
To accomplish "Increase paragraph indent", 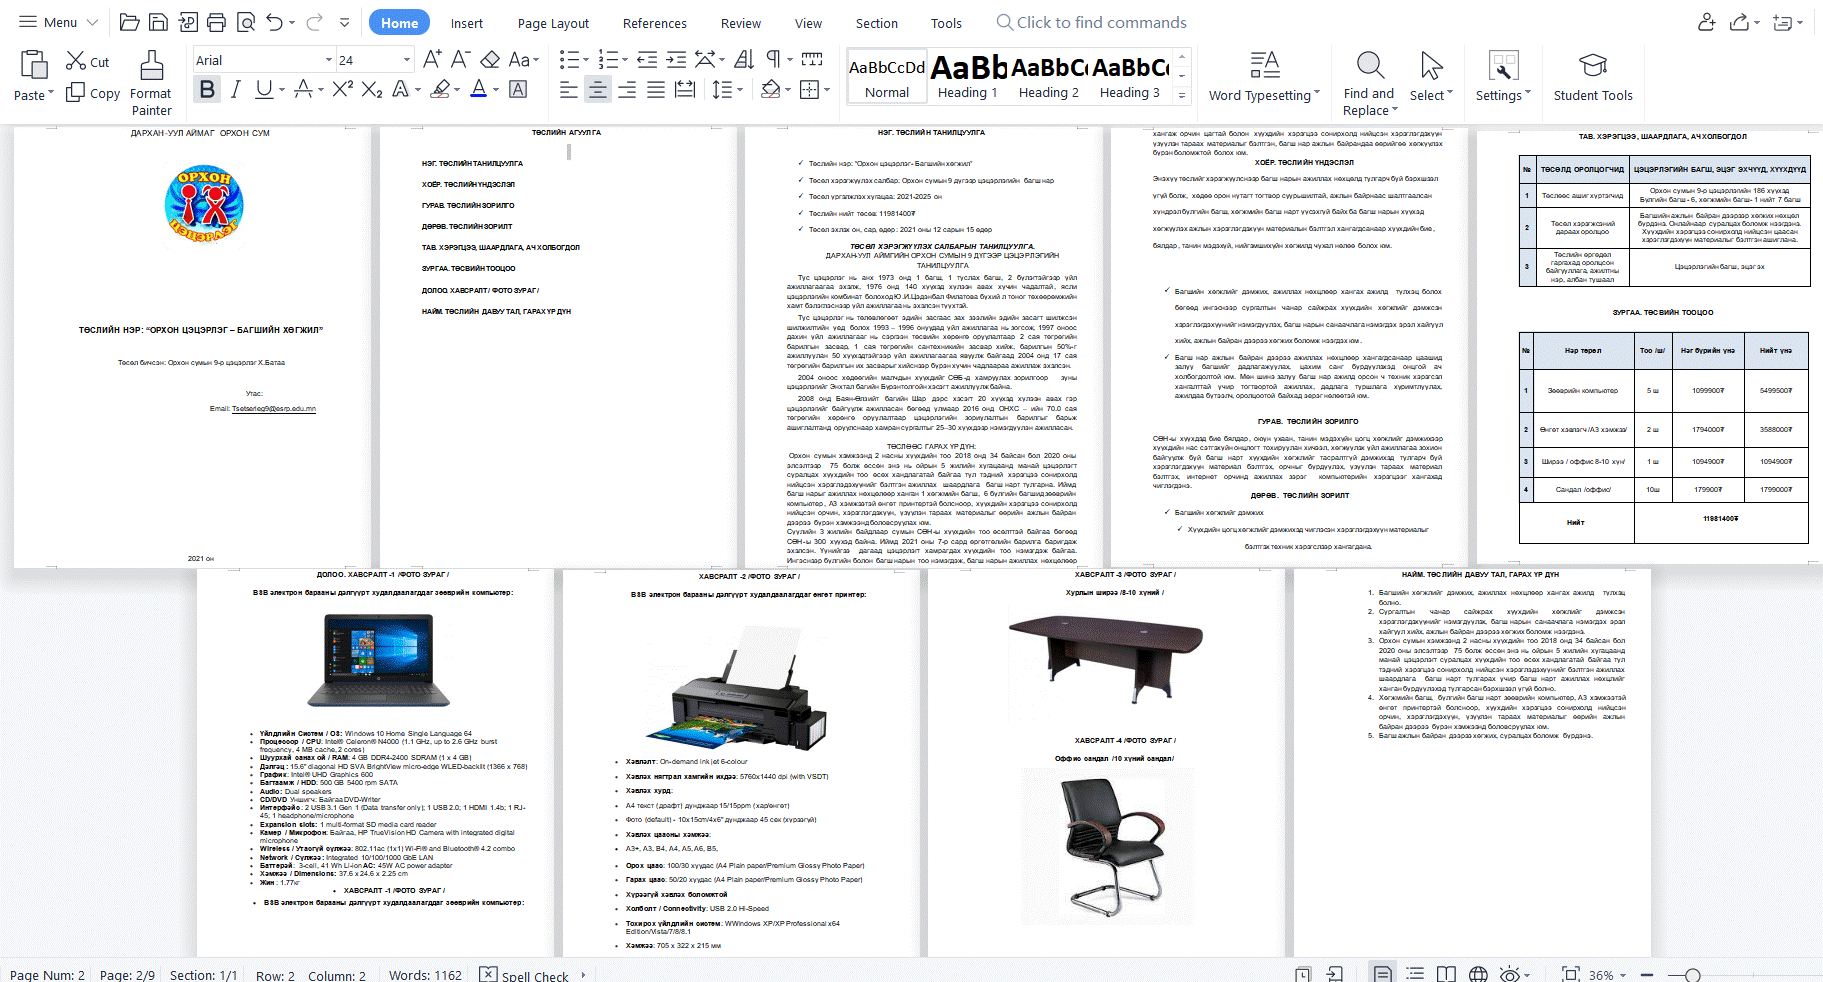I will 676,59.
